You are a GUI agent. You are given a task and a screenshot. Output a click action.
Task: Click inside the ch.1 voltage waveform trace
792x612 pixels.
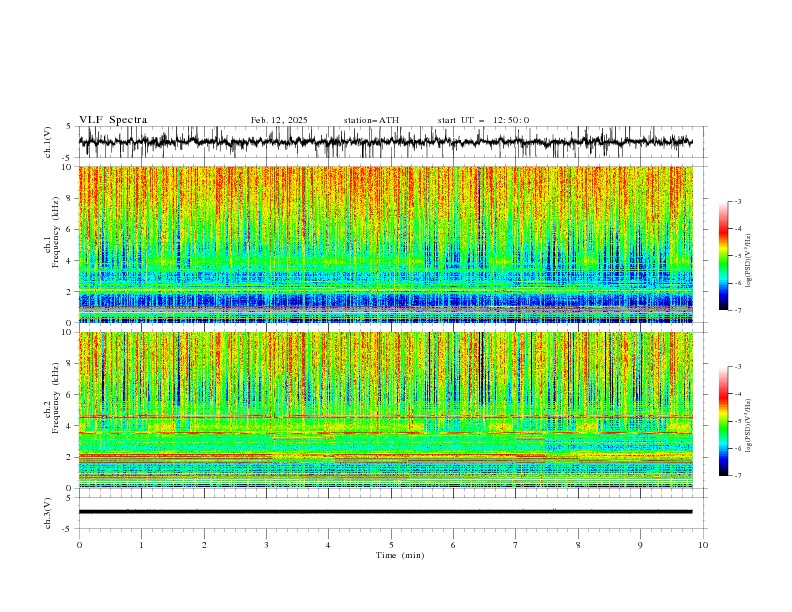point(386,142)
